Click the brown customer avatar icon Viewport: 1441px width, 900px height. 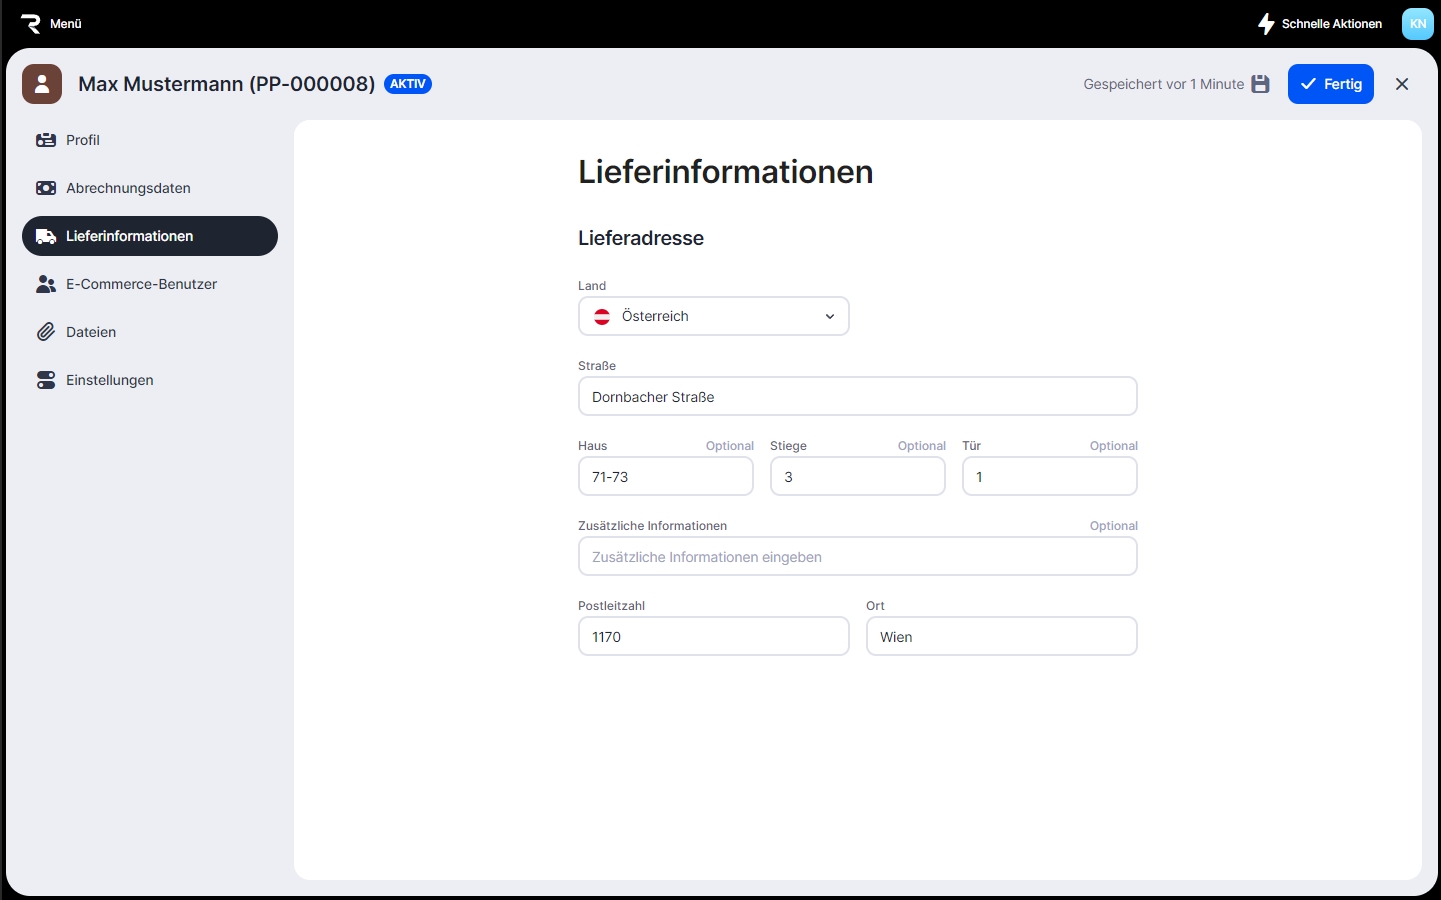(x=42, y=84)
